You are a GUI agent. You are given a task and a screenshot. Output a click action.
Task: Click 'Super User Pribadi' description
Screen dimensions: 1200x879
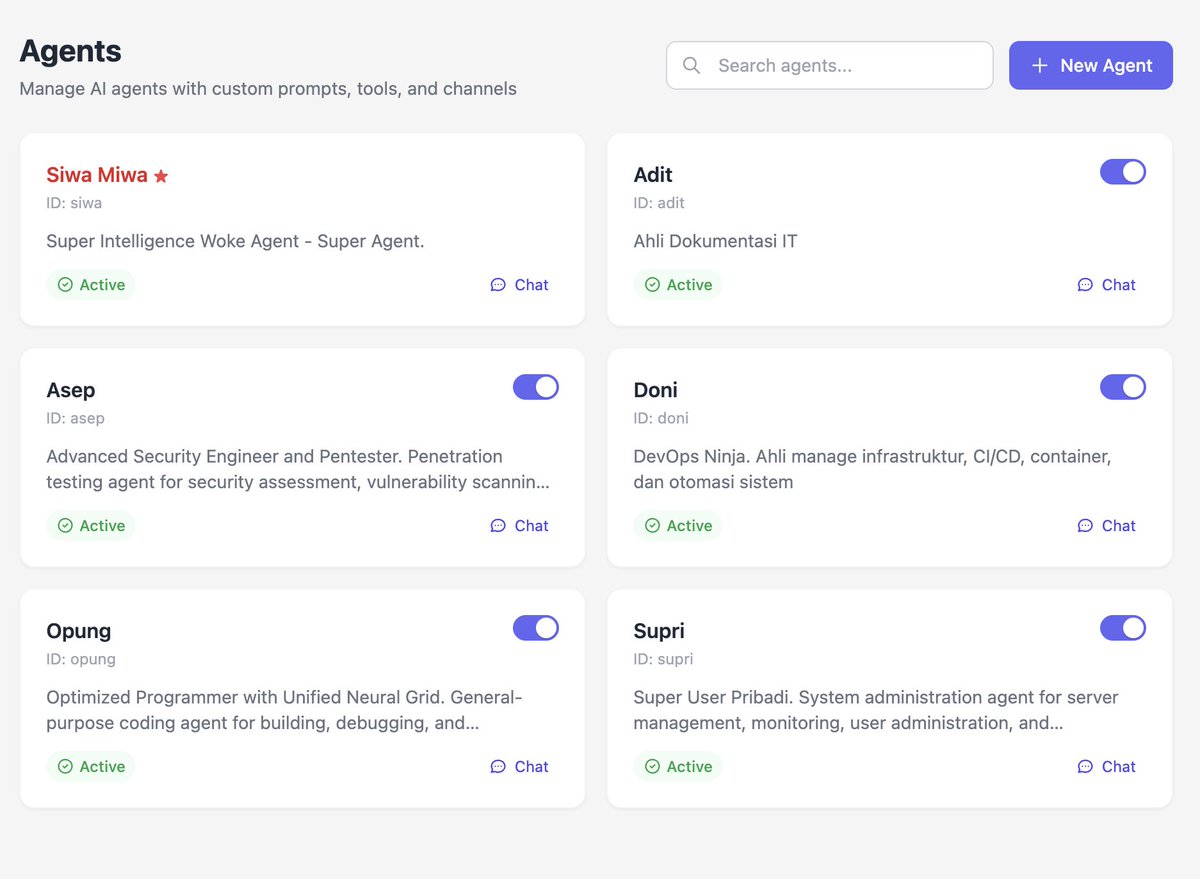coord(876,710)
